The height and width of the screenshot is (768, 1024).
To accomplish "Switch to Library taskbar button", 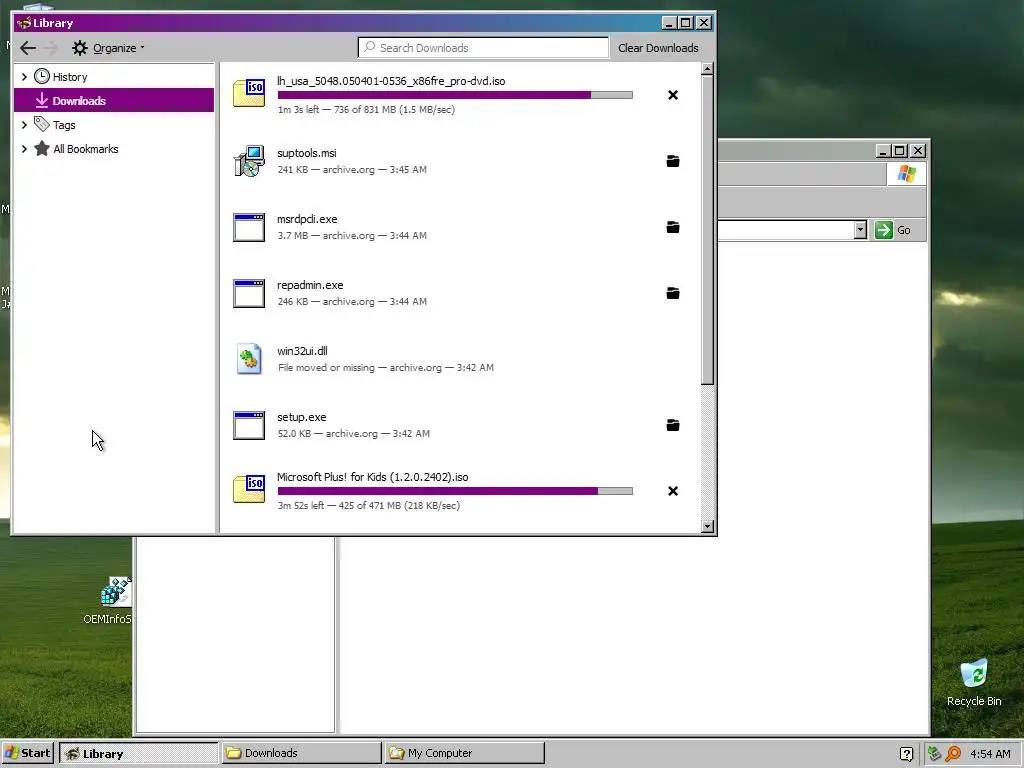I will tap(138, 753).
